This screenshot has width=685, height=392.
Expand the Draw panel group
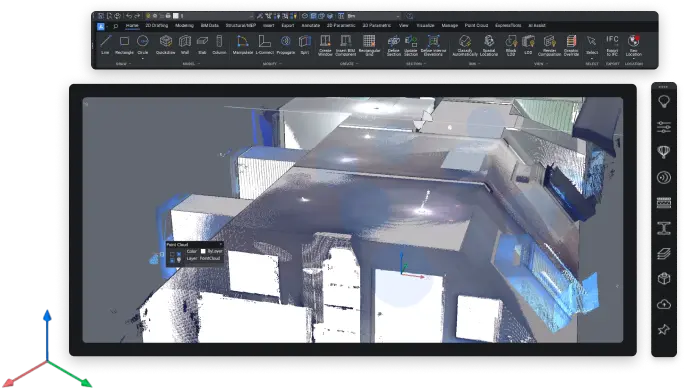[x=123, y=64]
